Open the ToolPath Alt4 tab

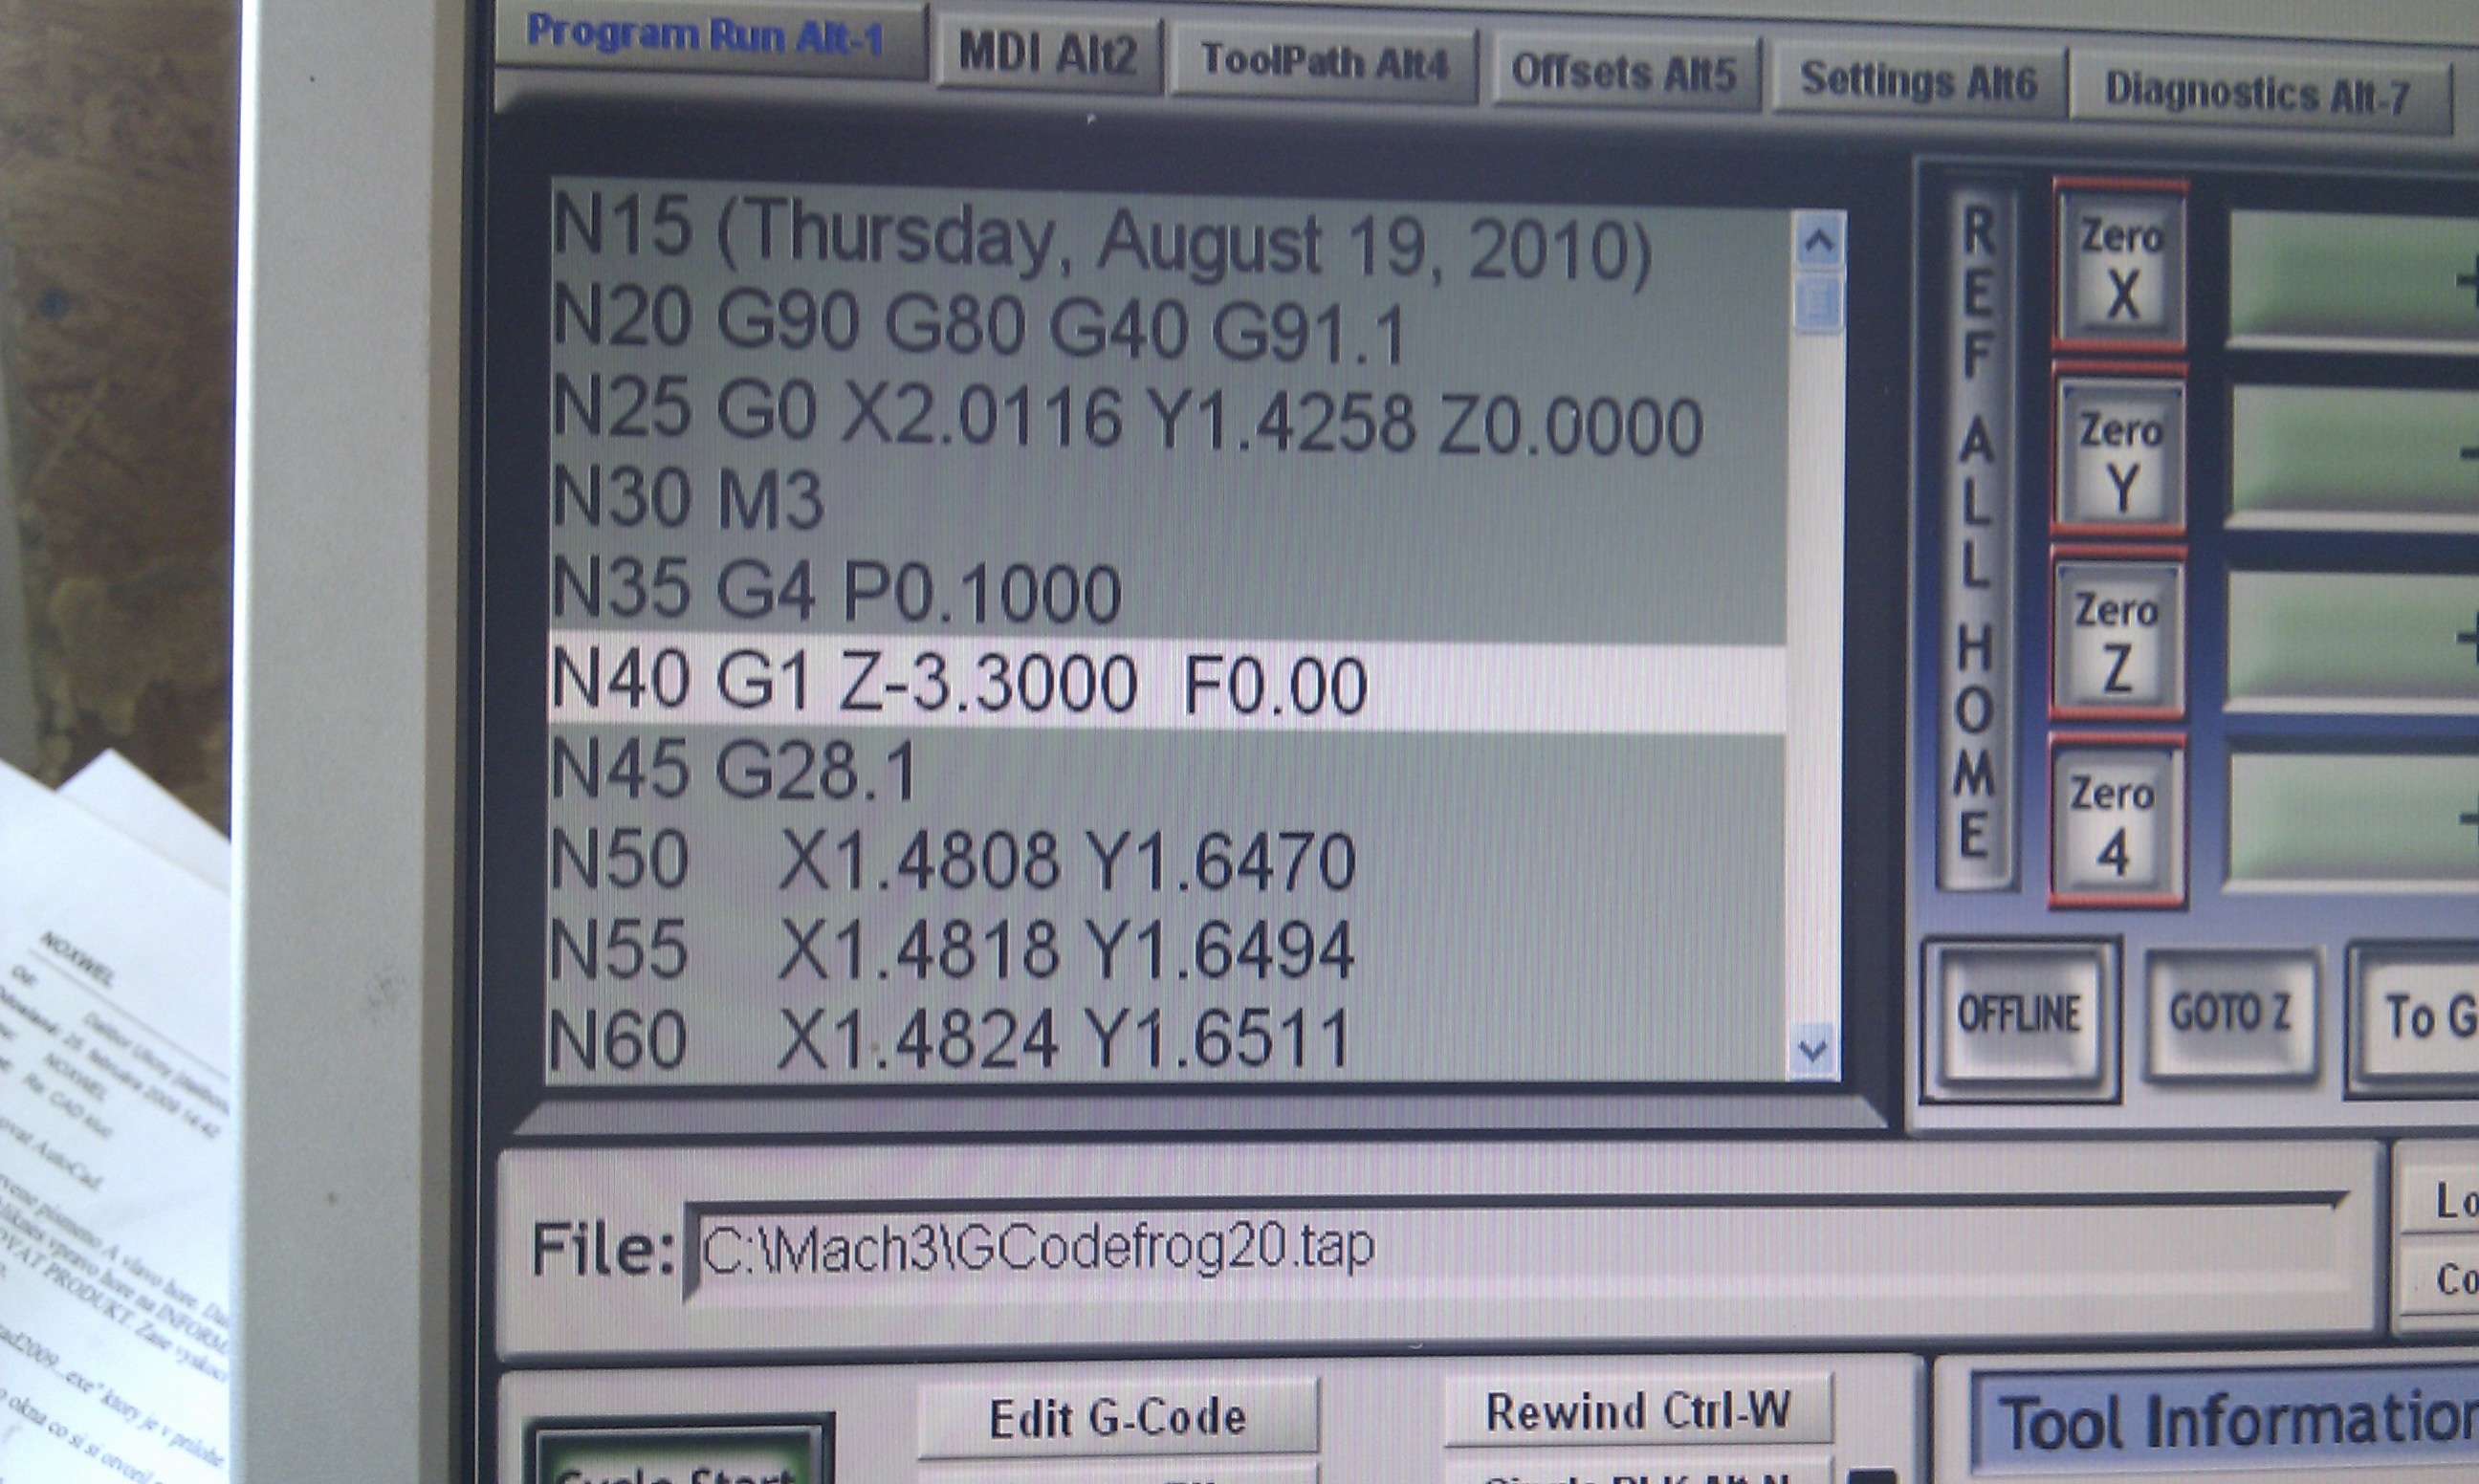(1323, 63)
